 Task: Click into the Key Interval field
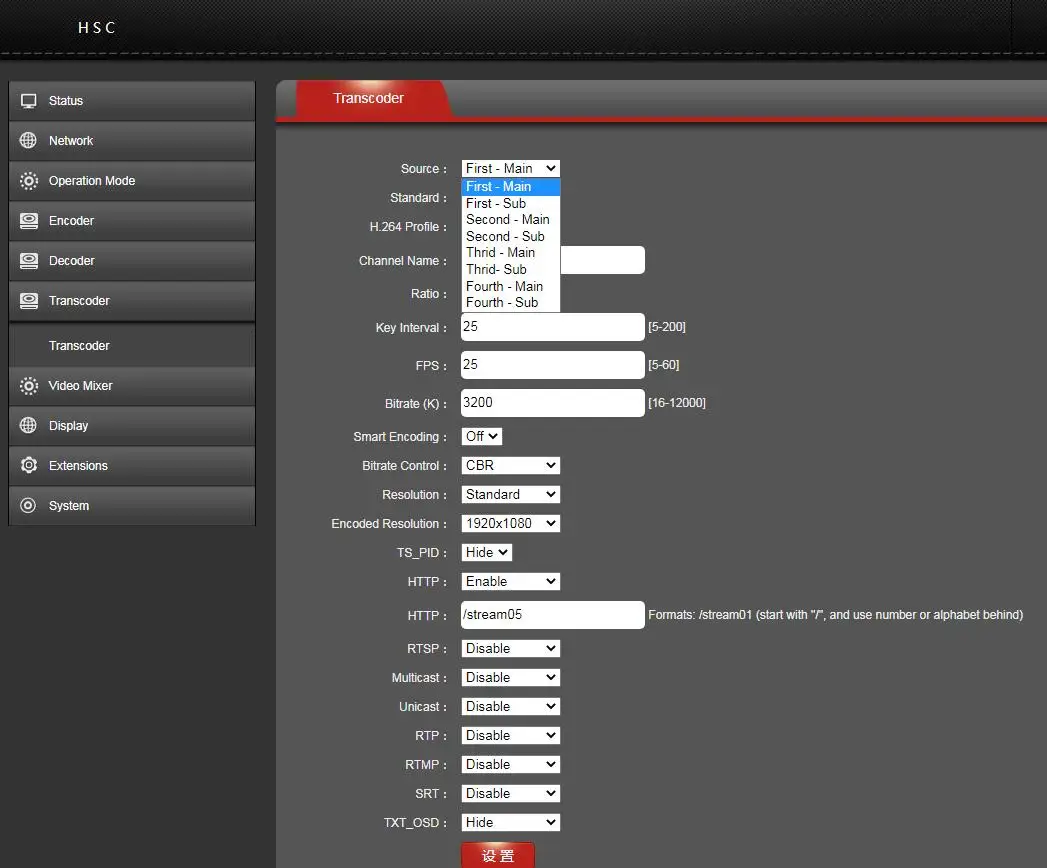point(553,327)
